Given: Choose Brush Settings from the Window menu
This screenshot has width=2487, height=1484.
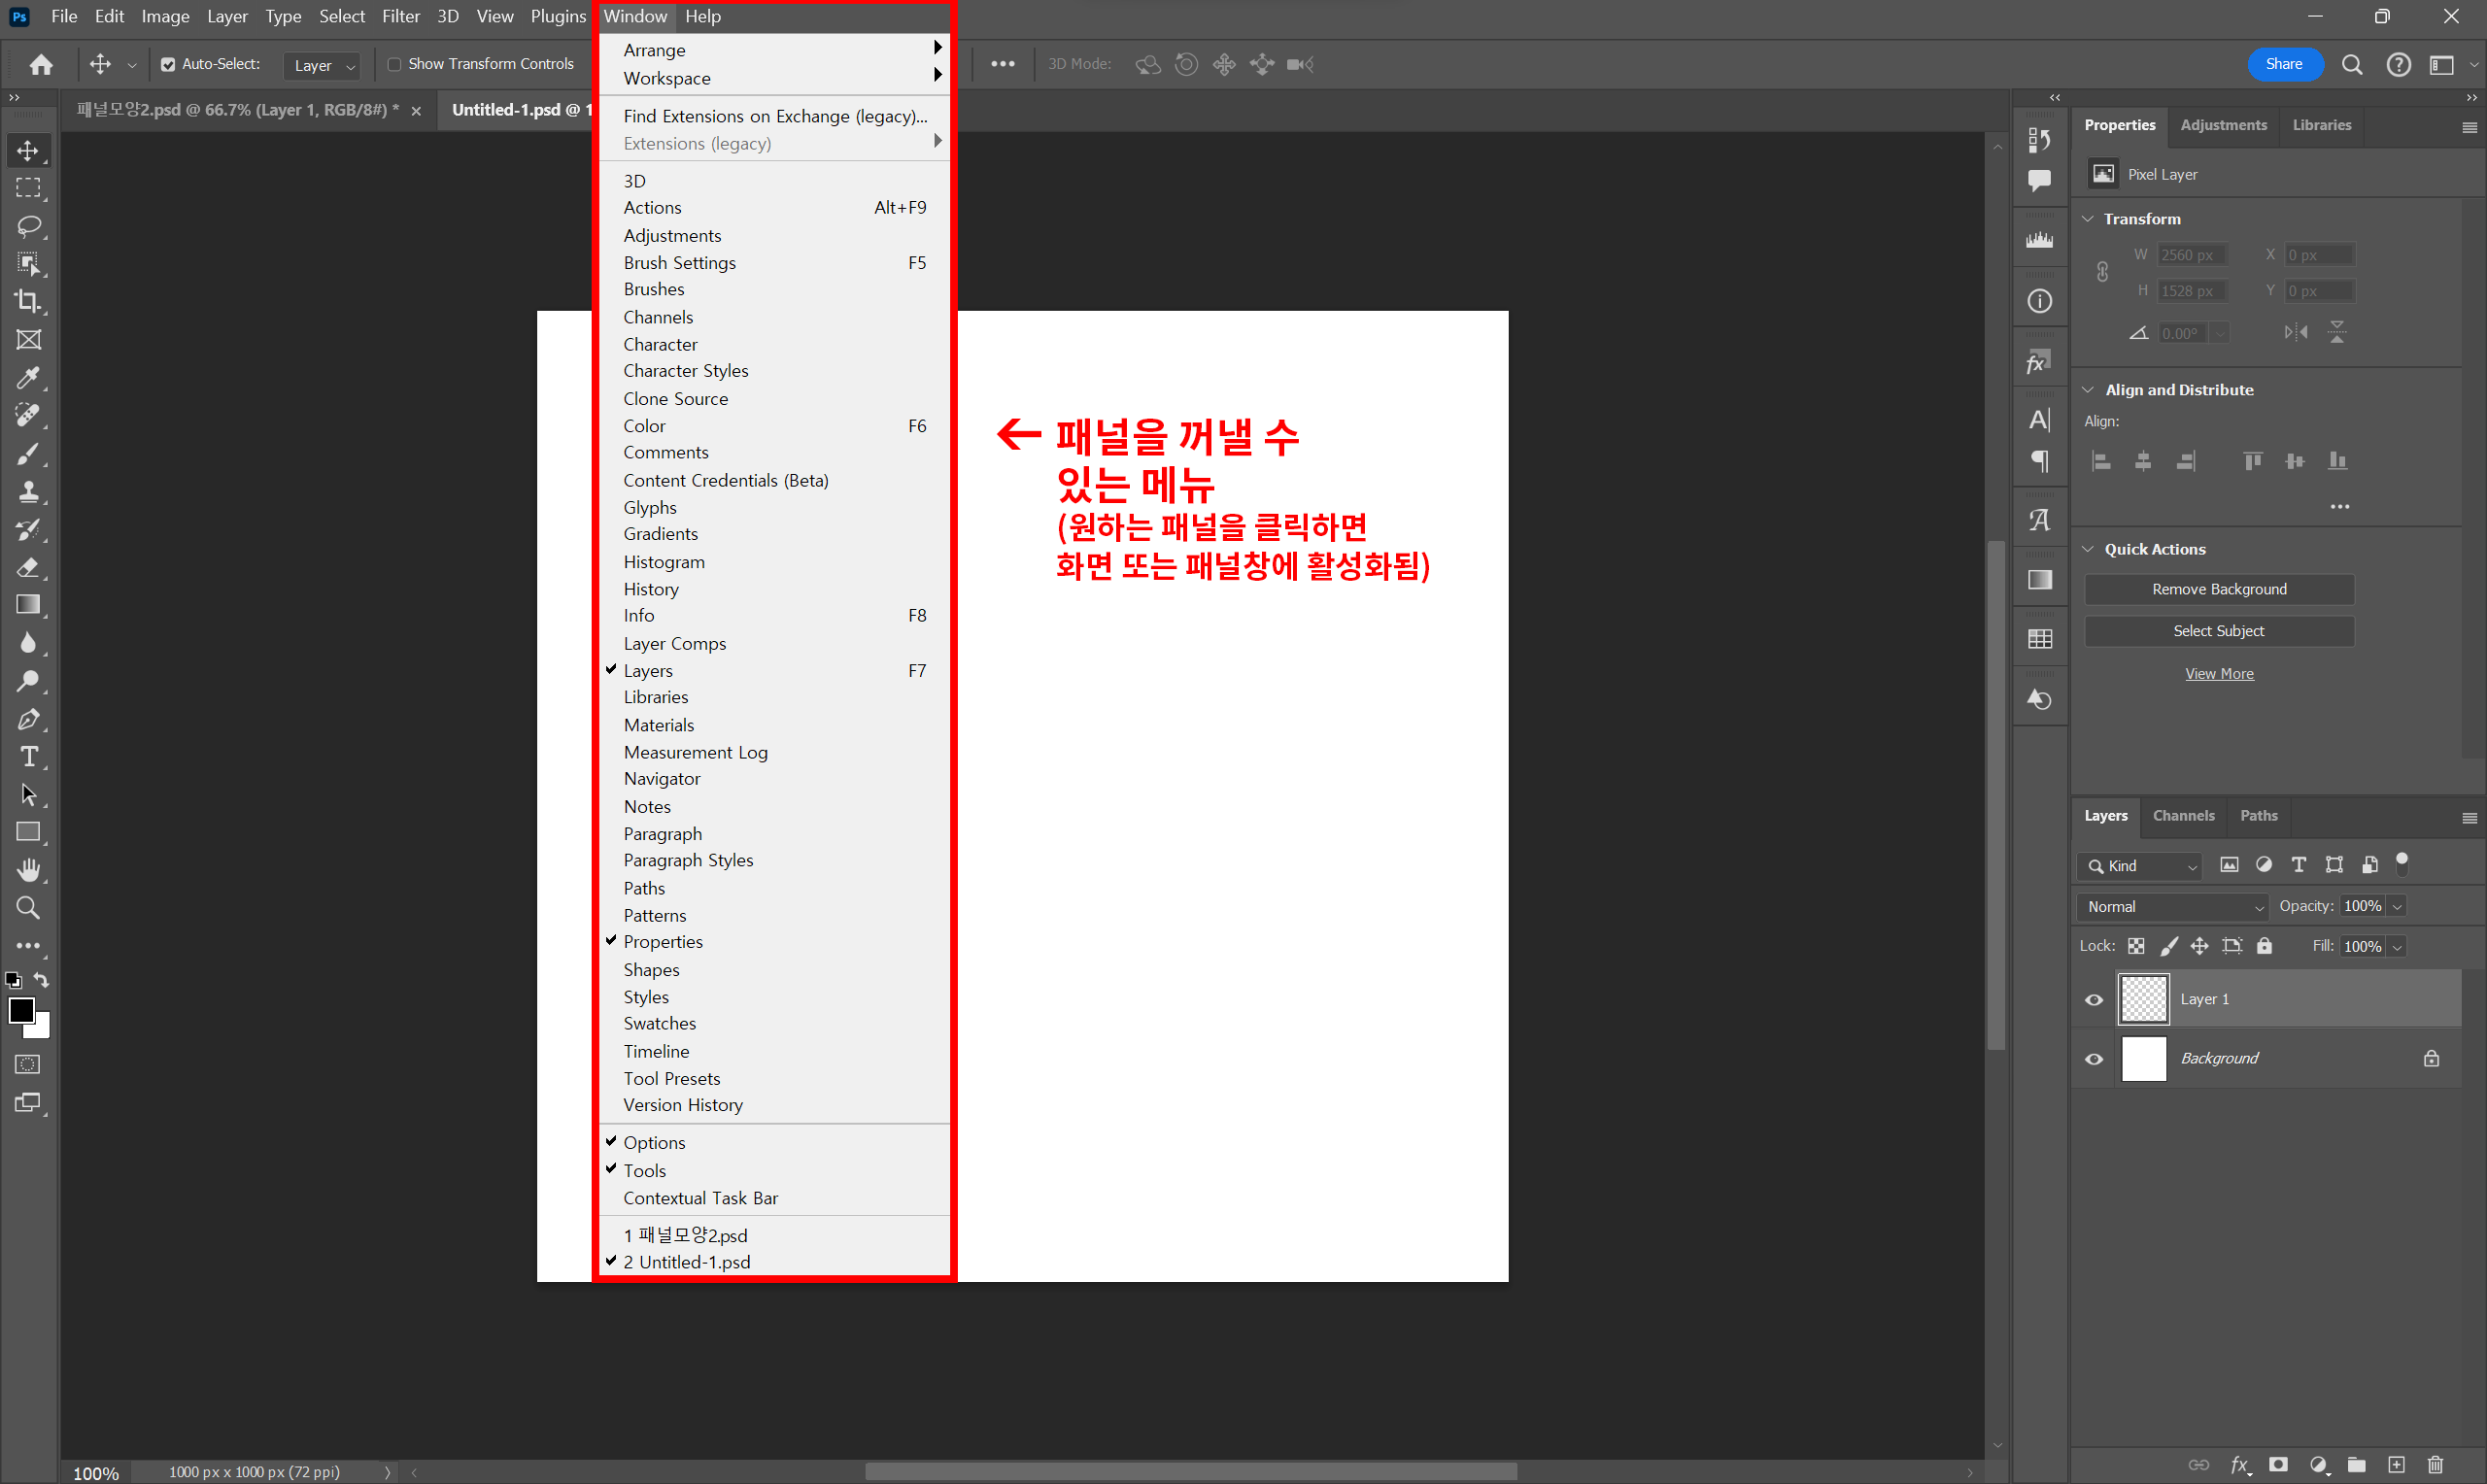Looking at the screenshot, I should (680, 262).
